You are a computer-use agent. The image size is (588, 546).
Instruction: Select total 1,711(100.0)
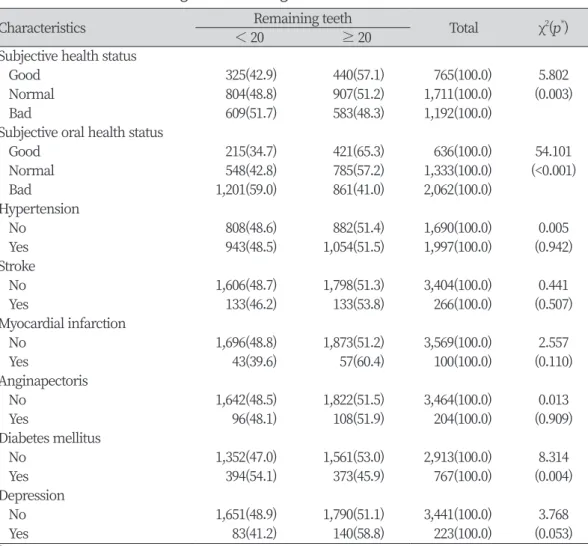pyautogui.click(x=458, y=94)
